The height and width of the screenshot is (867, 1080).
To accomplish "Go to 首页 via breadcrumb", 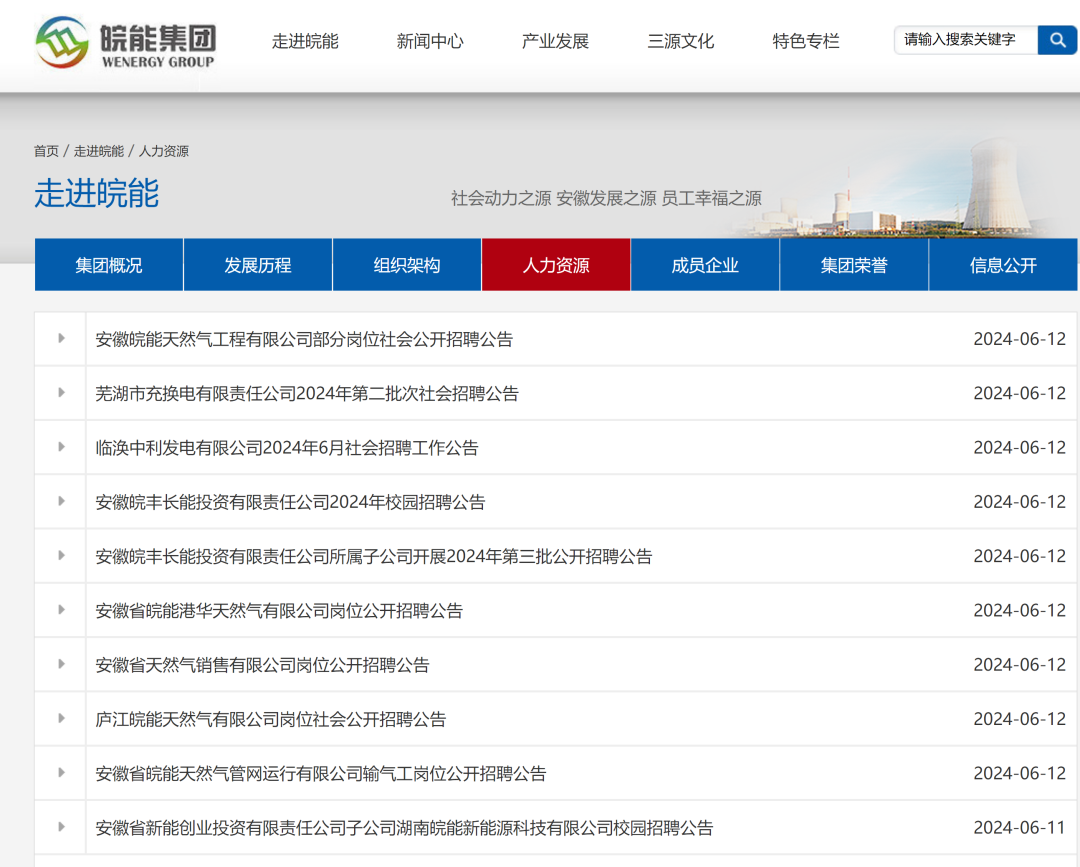I will pos(46,151).
